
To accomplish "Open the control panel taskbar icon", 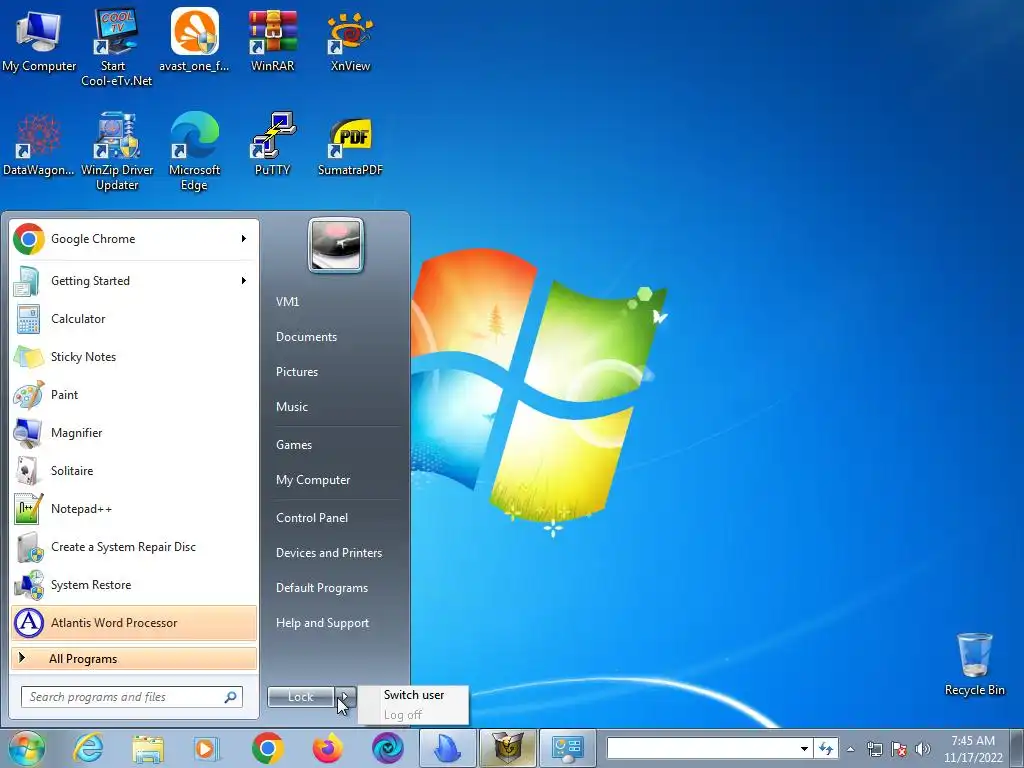I will pyautogui.click(x=568, y=748).
